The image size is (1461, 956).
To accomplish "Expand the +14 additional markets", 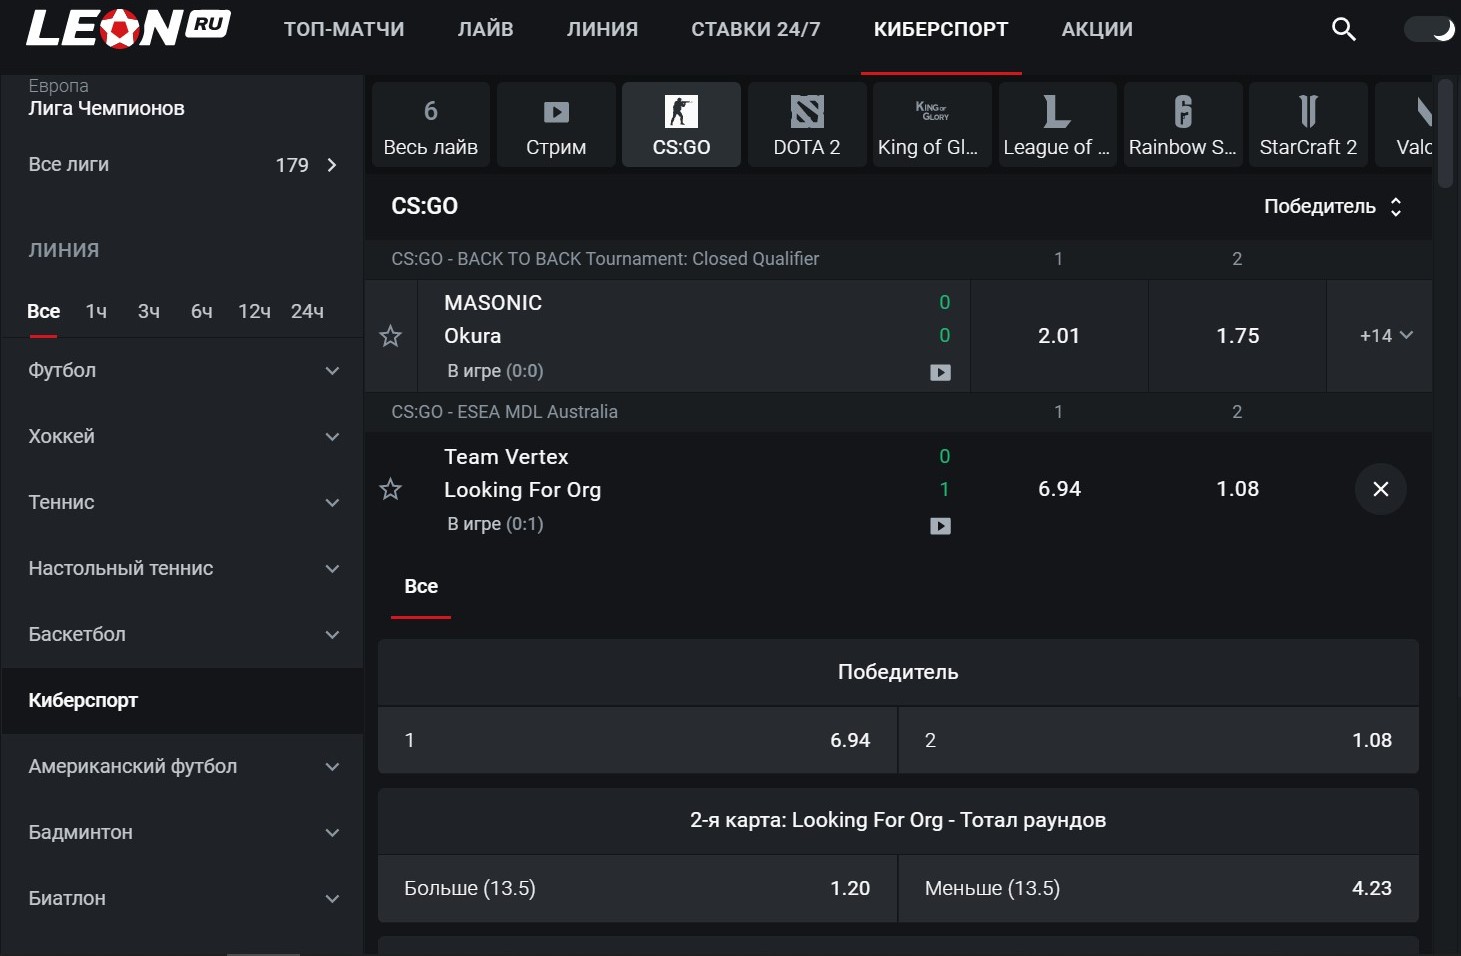I will coord(1385,336).
